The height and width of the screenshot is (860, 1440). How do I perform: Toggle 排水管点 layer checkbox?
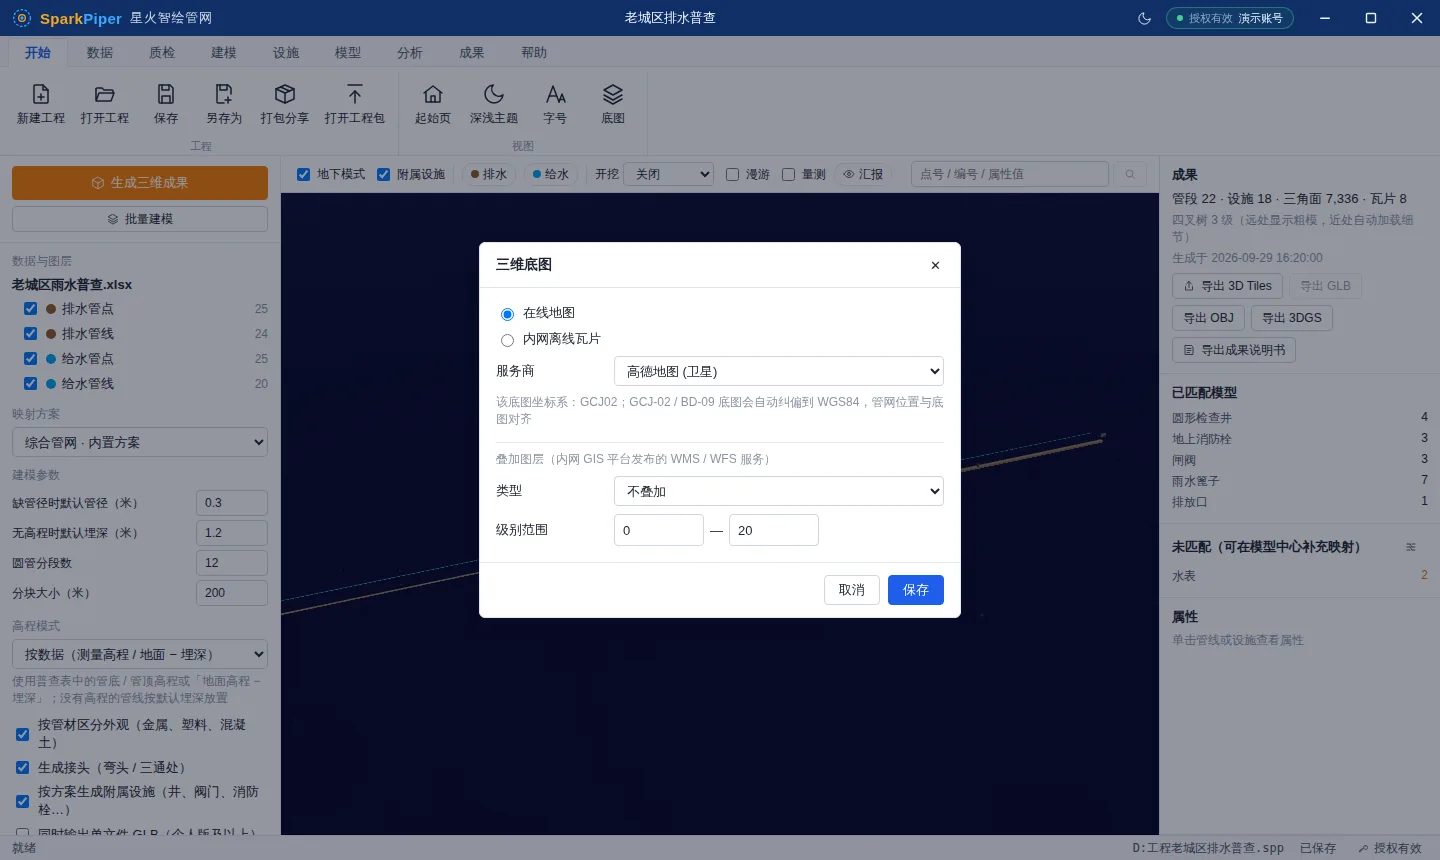[x=30, y=309]
